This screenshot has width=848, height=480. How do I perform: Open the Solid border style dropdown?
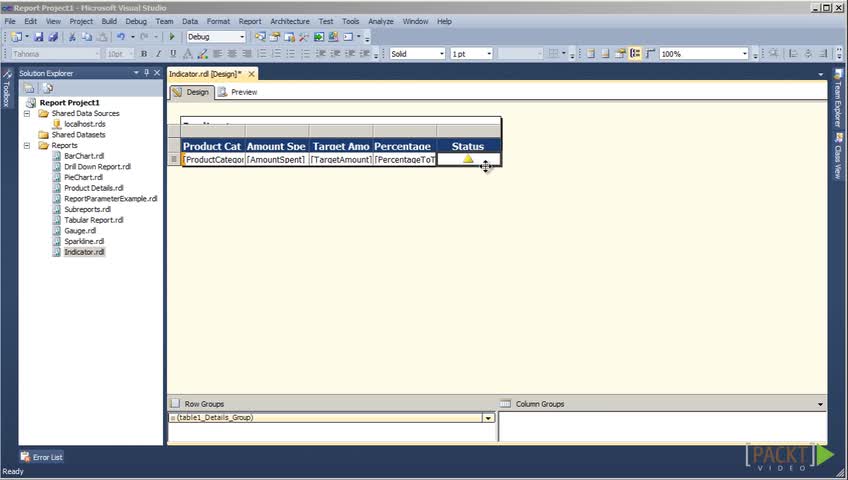[441, 54]
